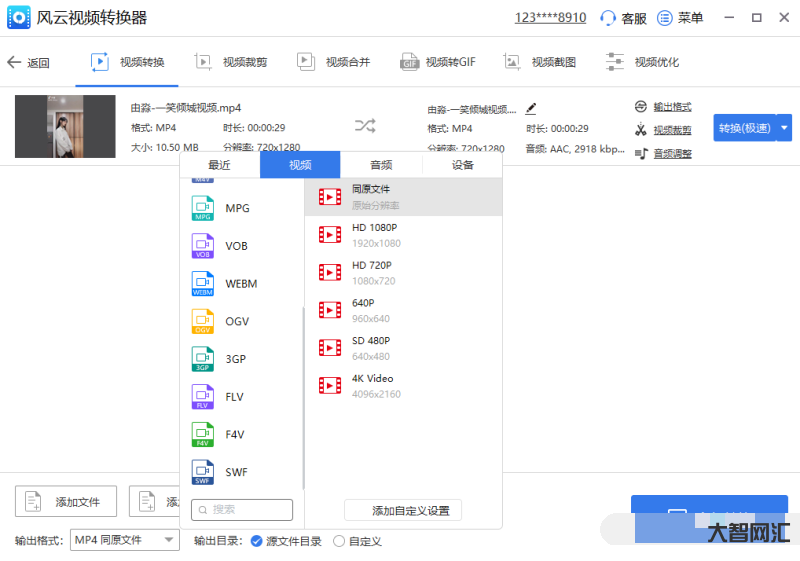Viewport: 800px width, 561px height.
Task: Select the 源文件目录 radio option
Action: 257,541
